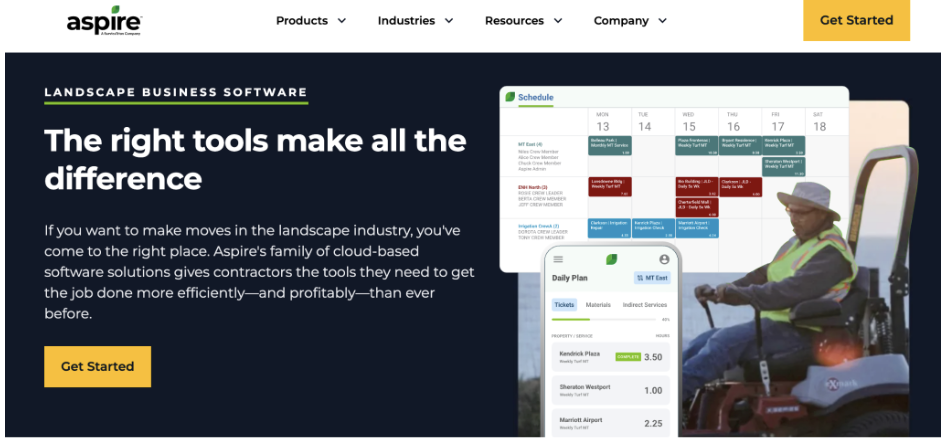Click Get Started below the hero paragraph
Image resolution: width=946 pixels, height=442 pixels.
point(97,366)
